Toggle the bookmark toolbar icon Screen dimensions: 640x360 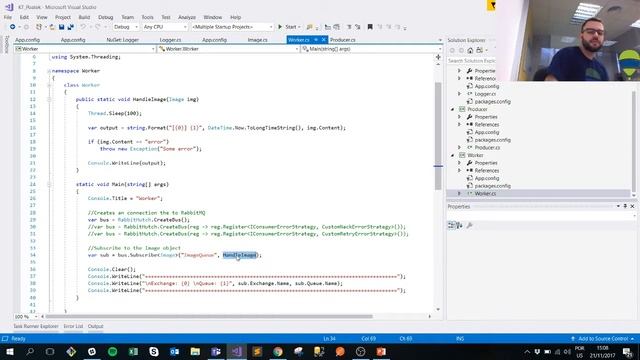[370, 27]
